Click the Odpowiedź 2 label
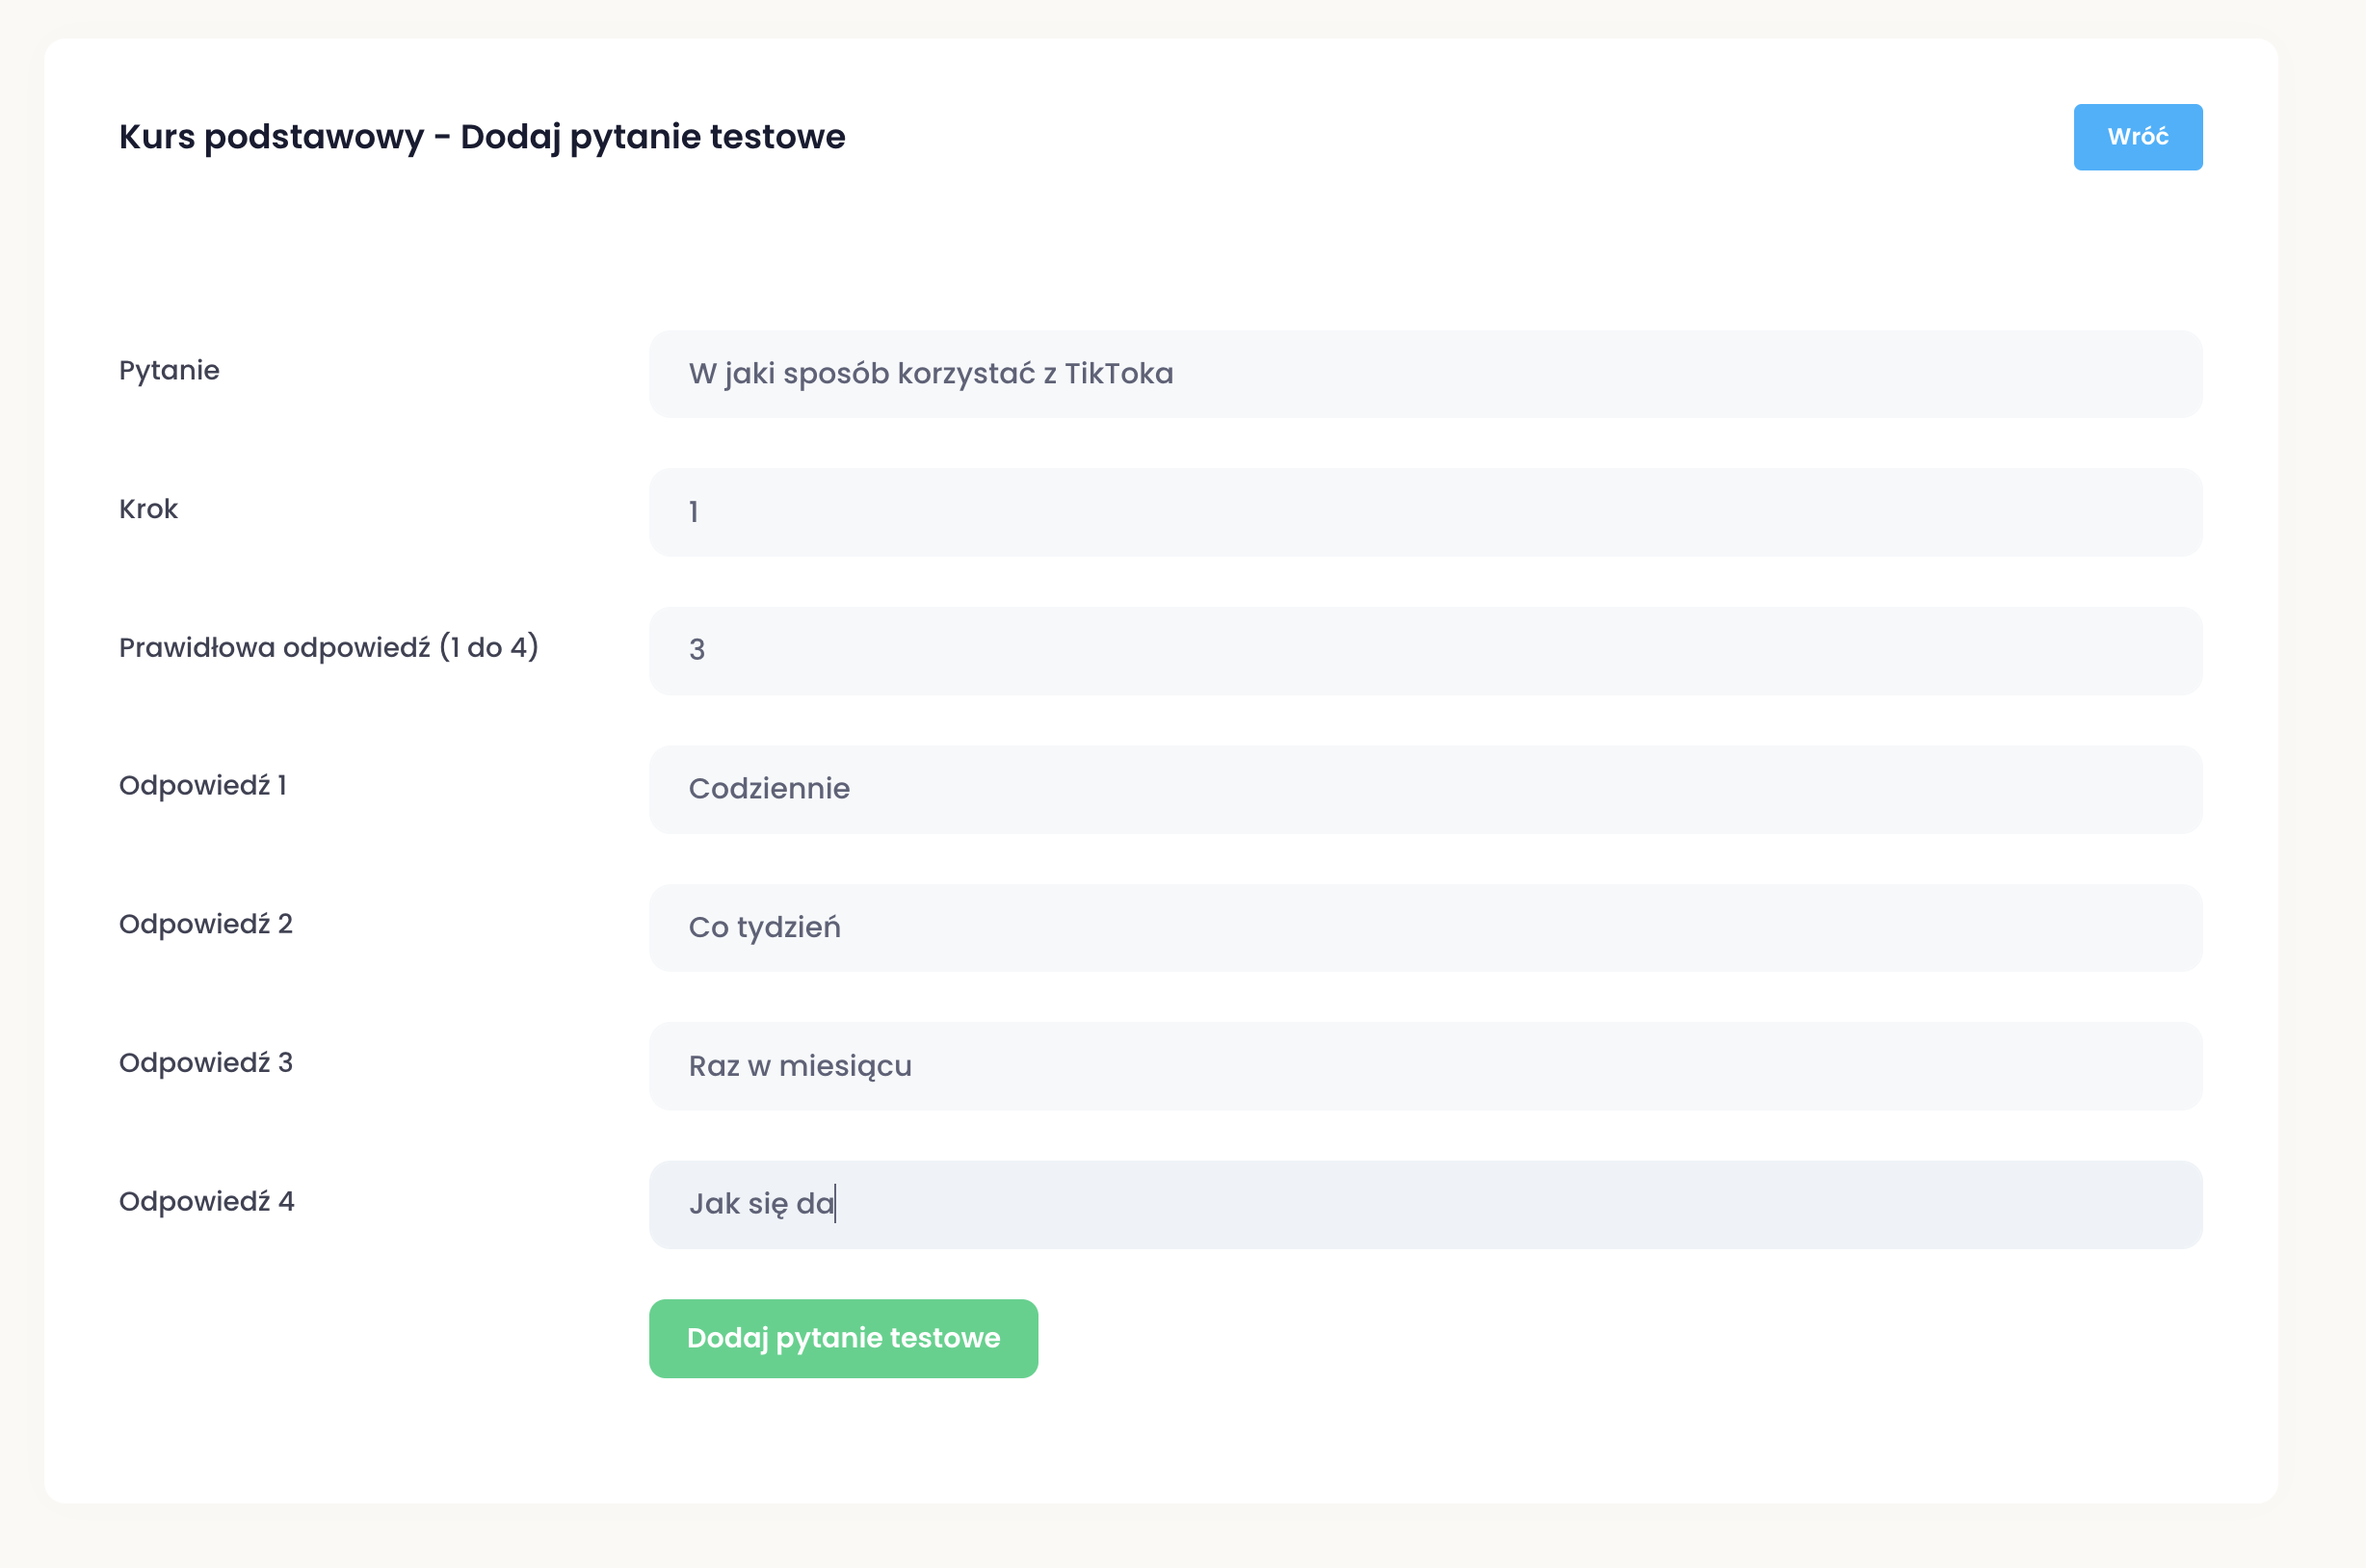Viewport: 2366px width, 1568px height. click(x=205, y=924)
